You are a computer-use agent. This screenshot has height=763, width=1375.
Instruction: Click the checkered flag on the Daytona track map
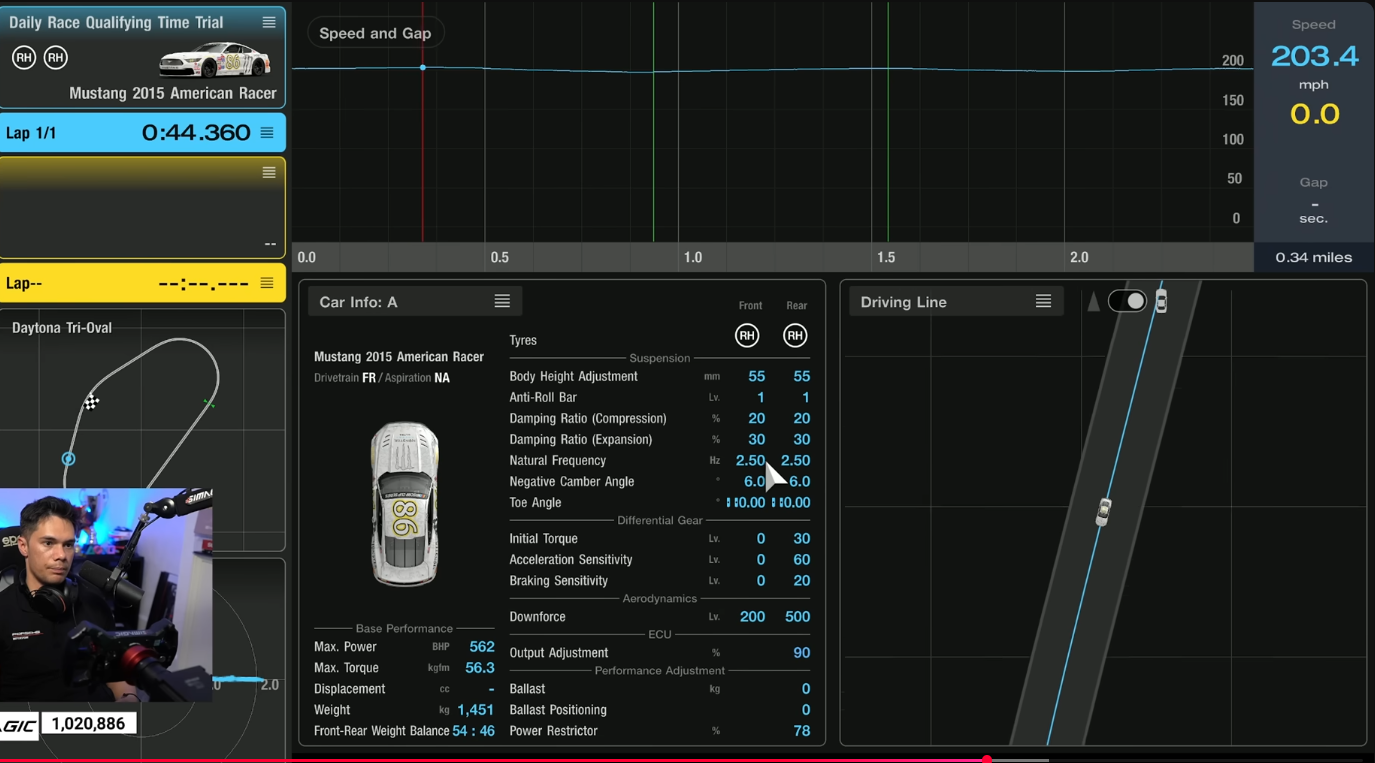[x=91, y=402]
